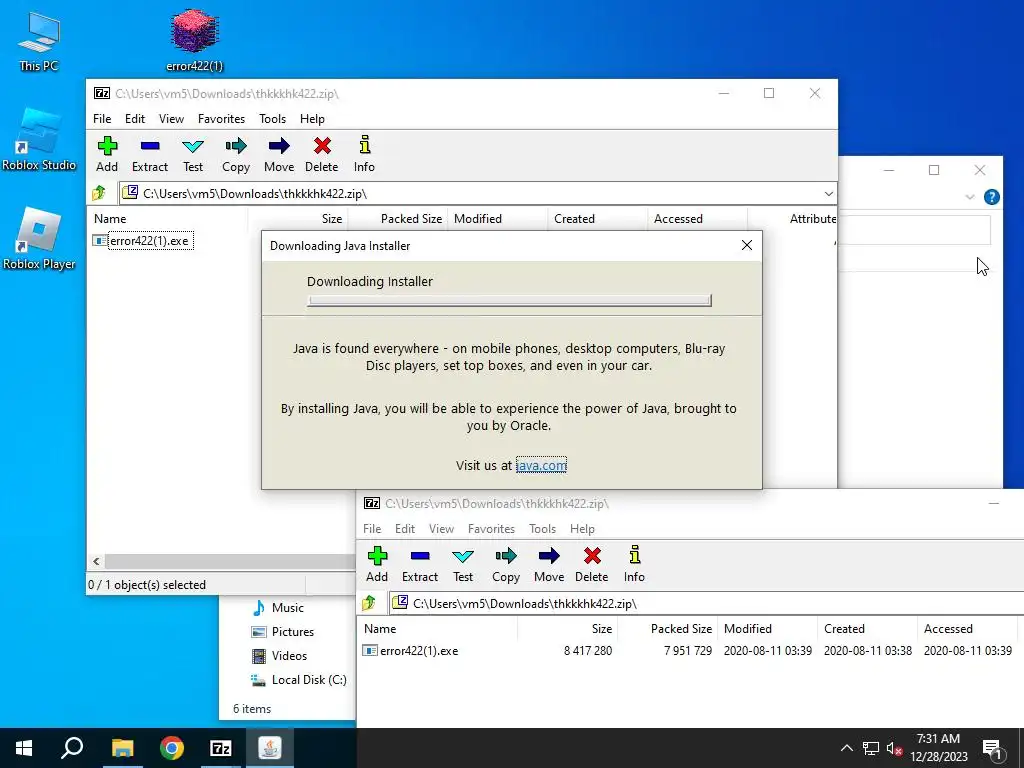1024x768 pixels.
Task: Click the Explorer window search box
Action: coord(914,230)
